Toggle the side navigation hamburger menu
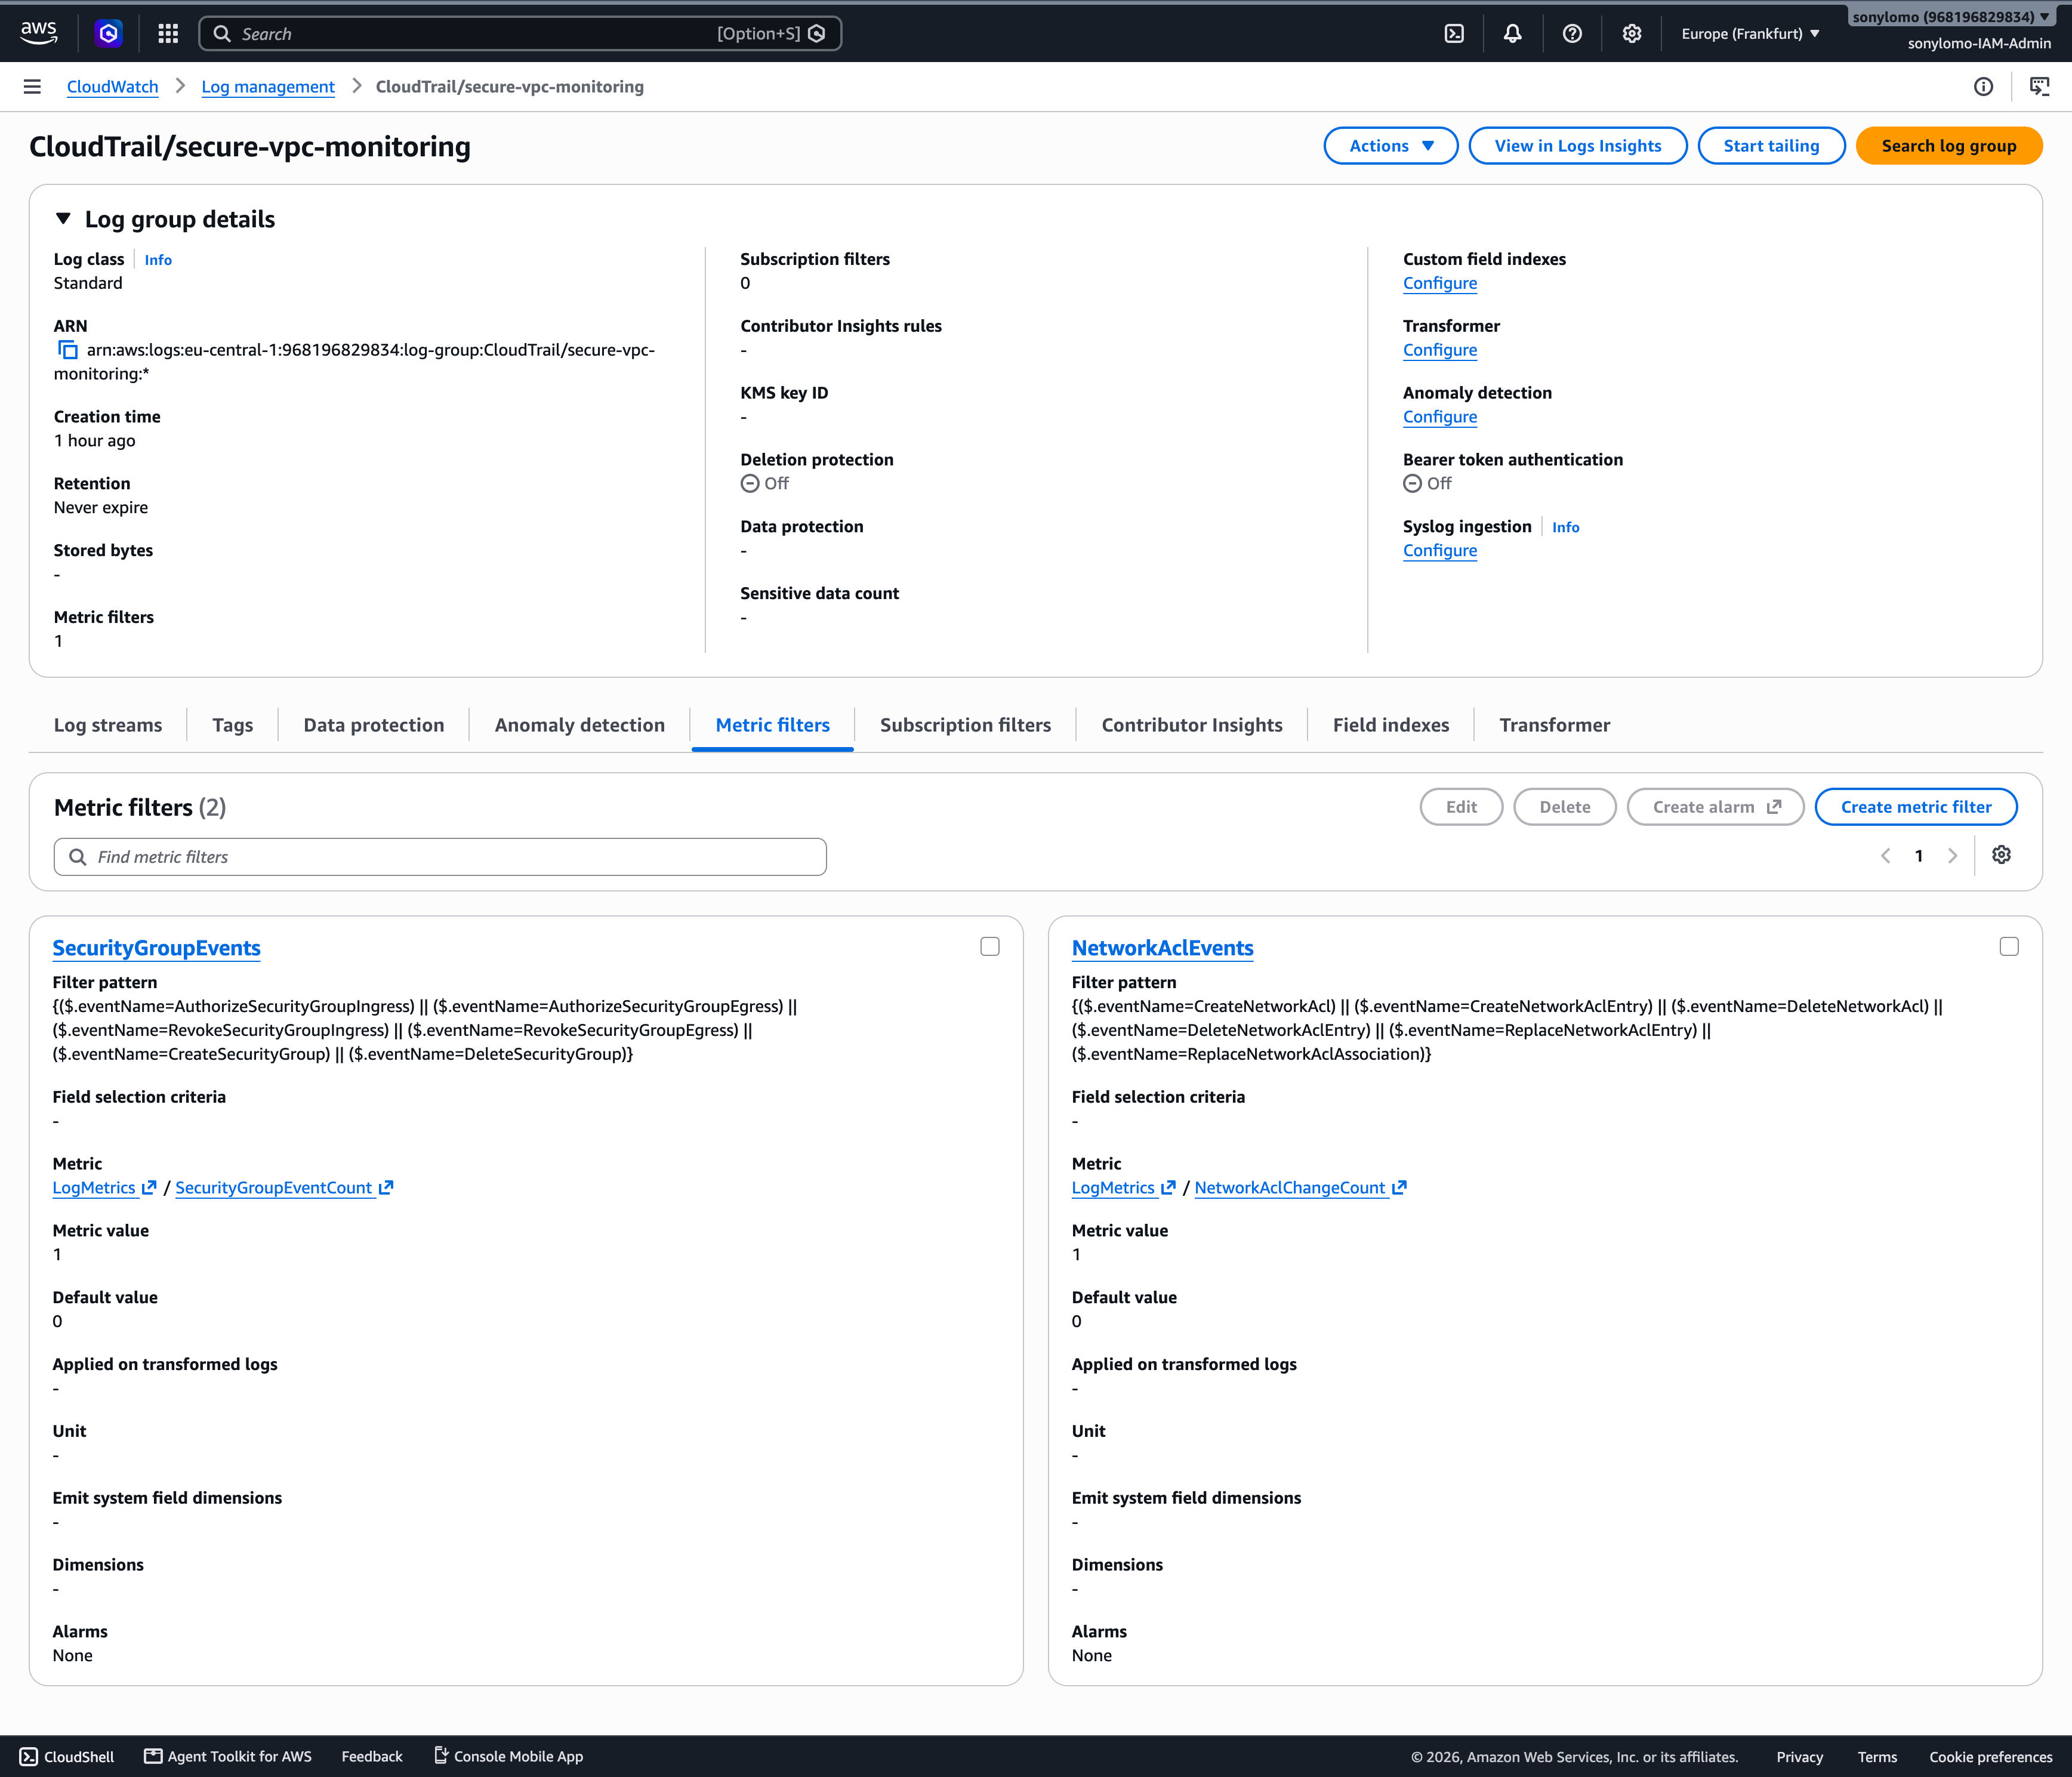The height and width of the screenshot is (1777, 2072). click(32, 87)
